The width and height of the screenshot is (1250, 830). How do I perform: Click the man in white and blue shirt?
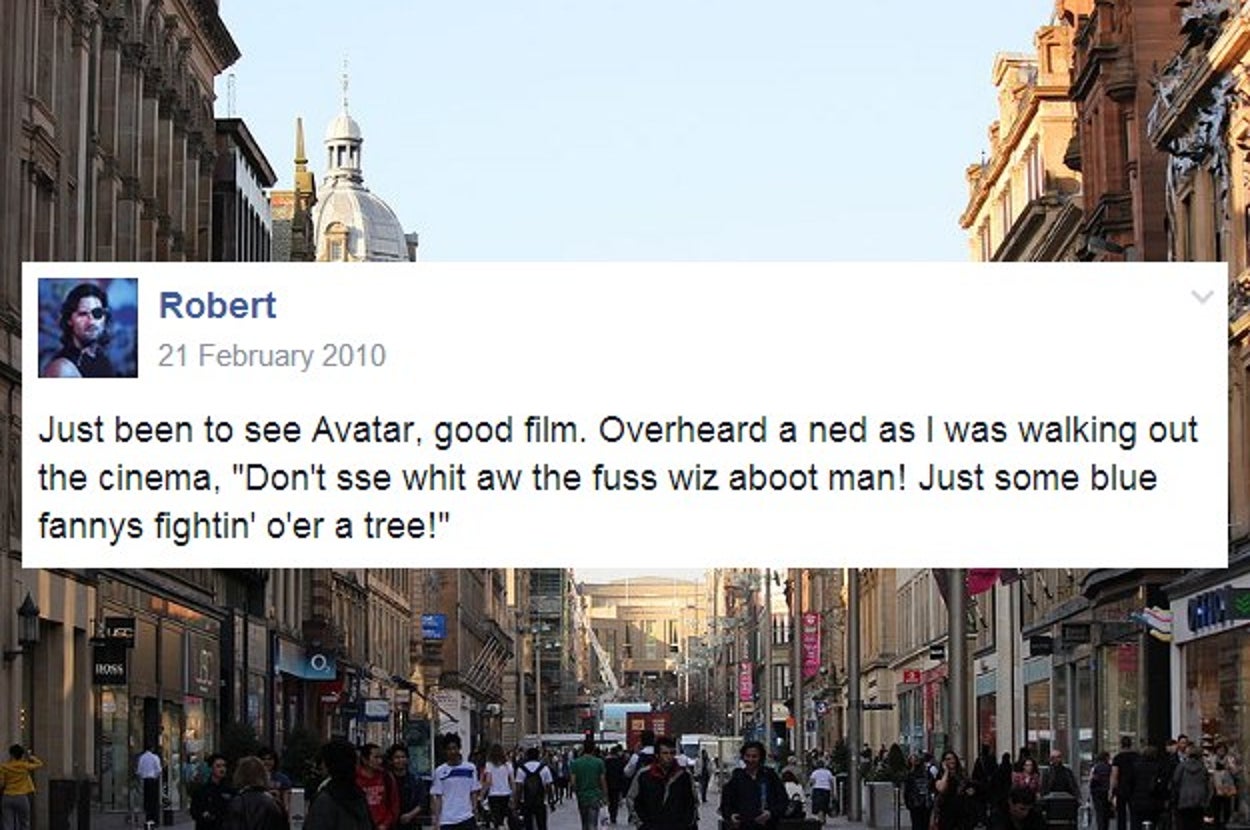pyautogui.click(x=455, y=784)
